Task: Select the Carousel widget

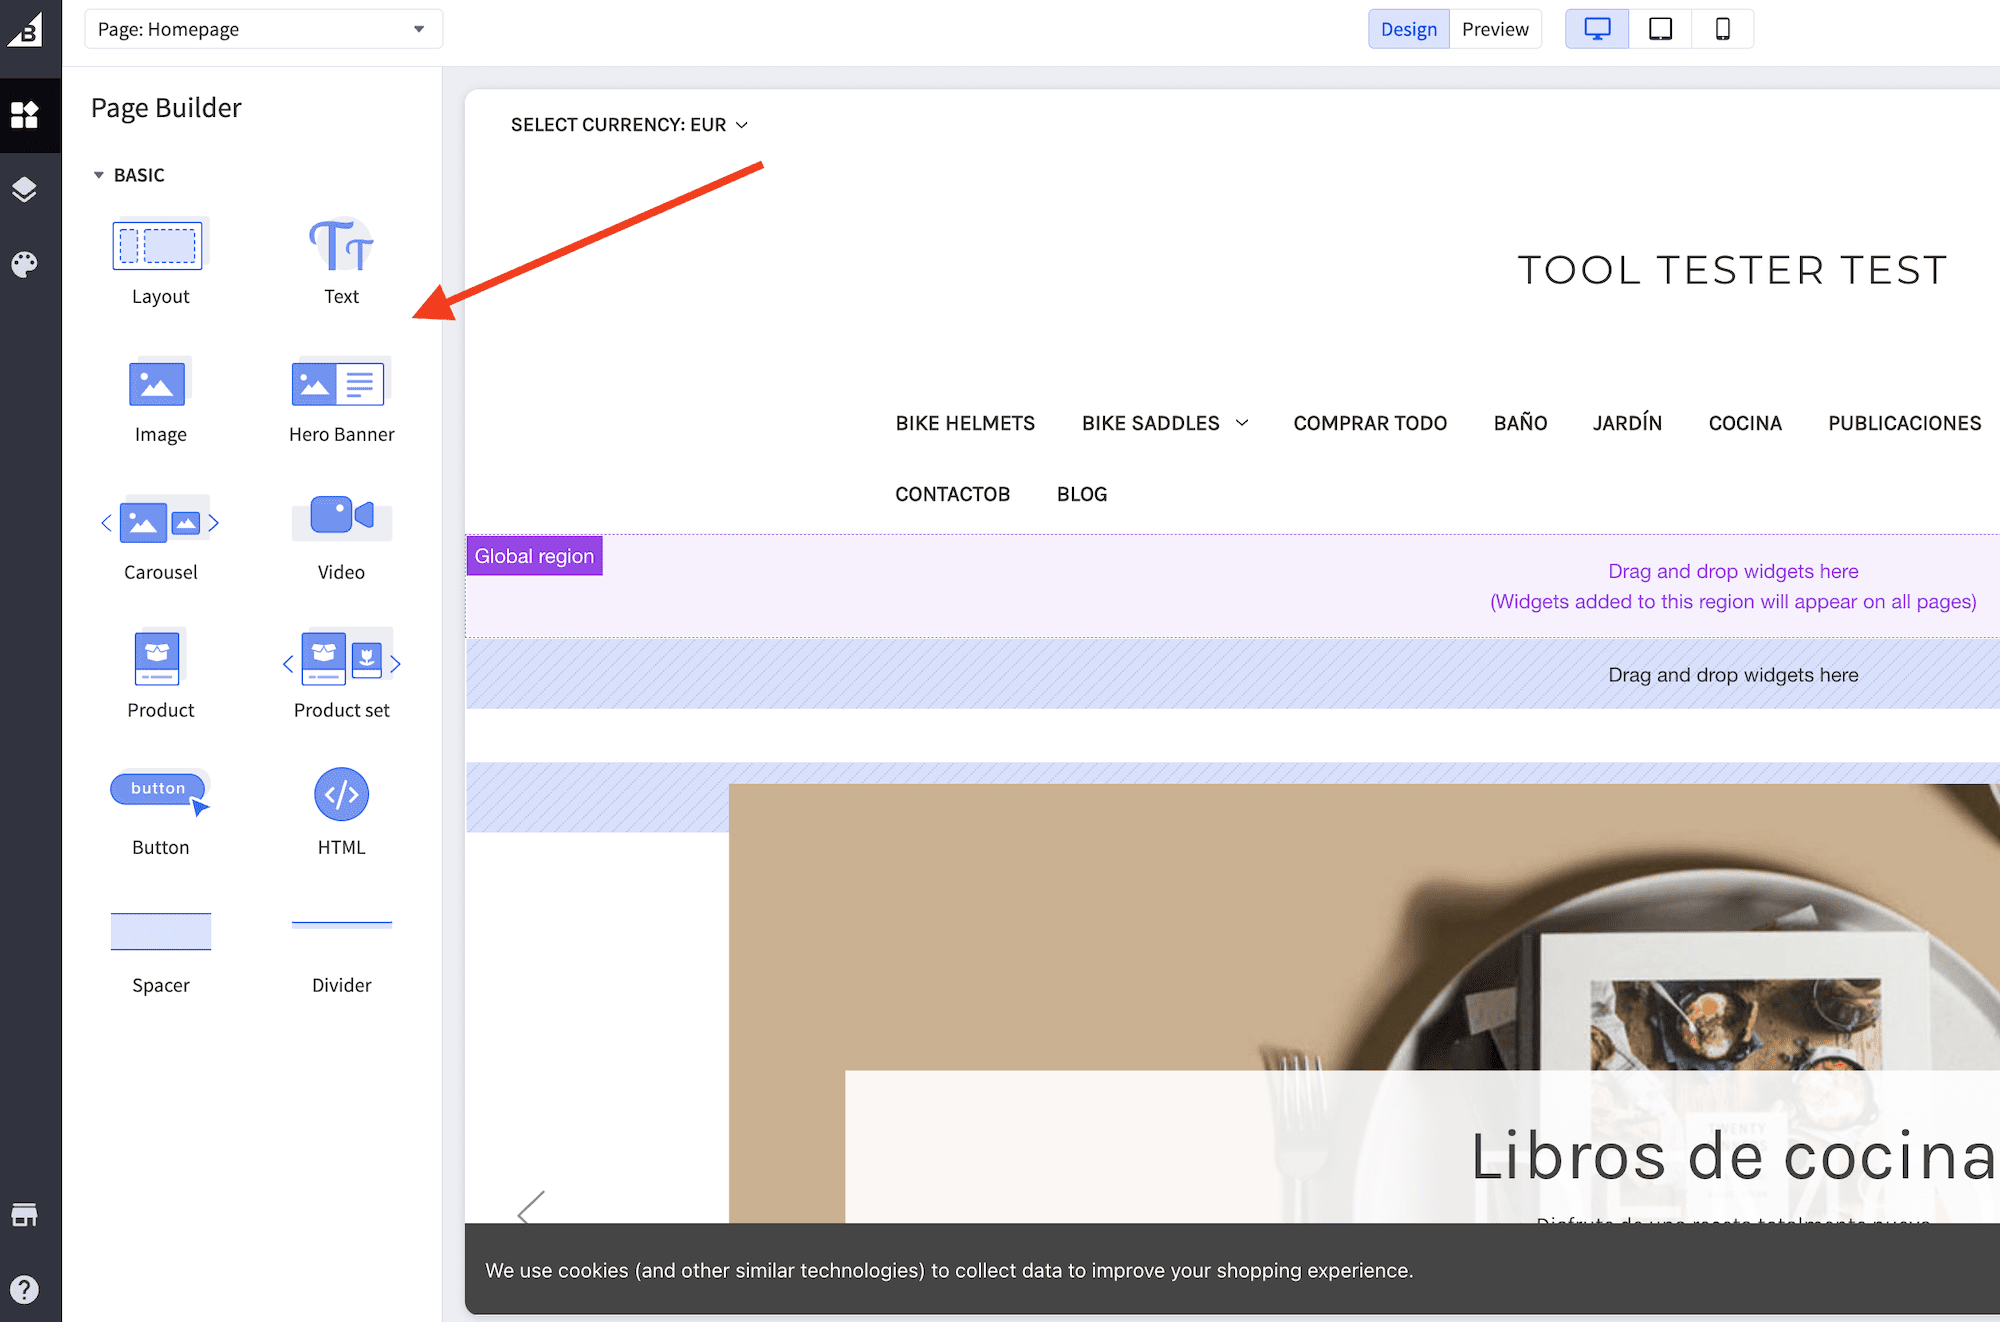Action: pos(160,538)
